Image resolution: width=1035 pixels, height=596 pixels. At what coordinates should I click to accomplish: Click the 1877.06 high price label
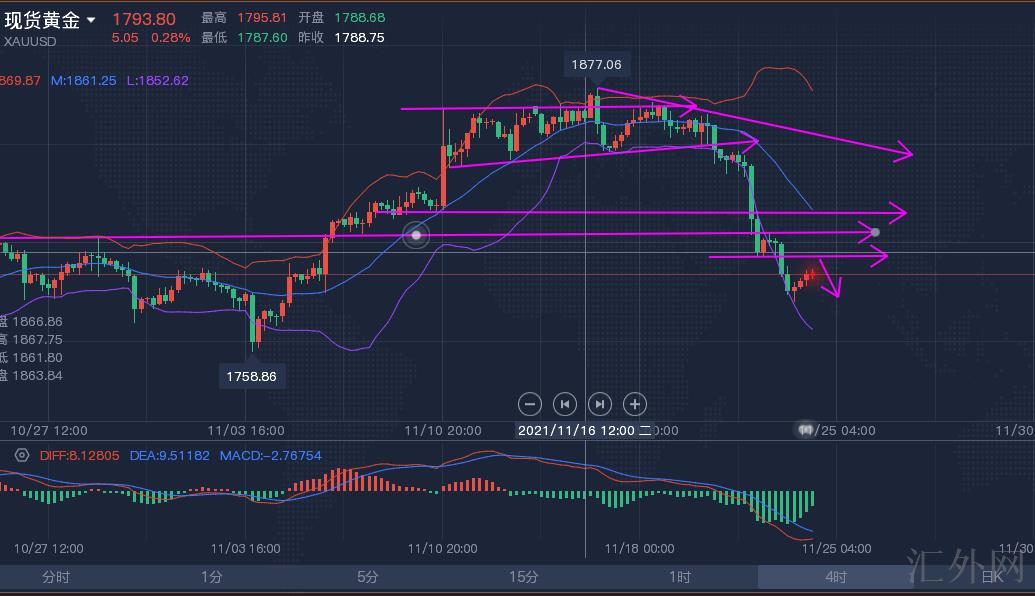tap(596, 65)
